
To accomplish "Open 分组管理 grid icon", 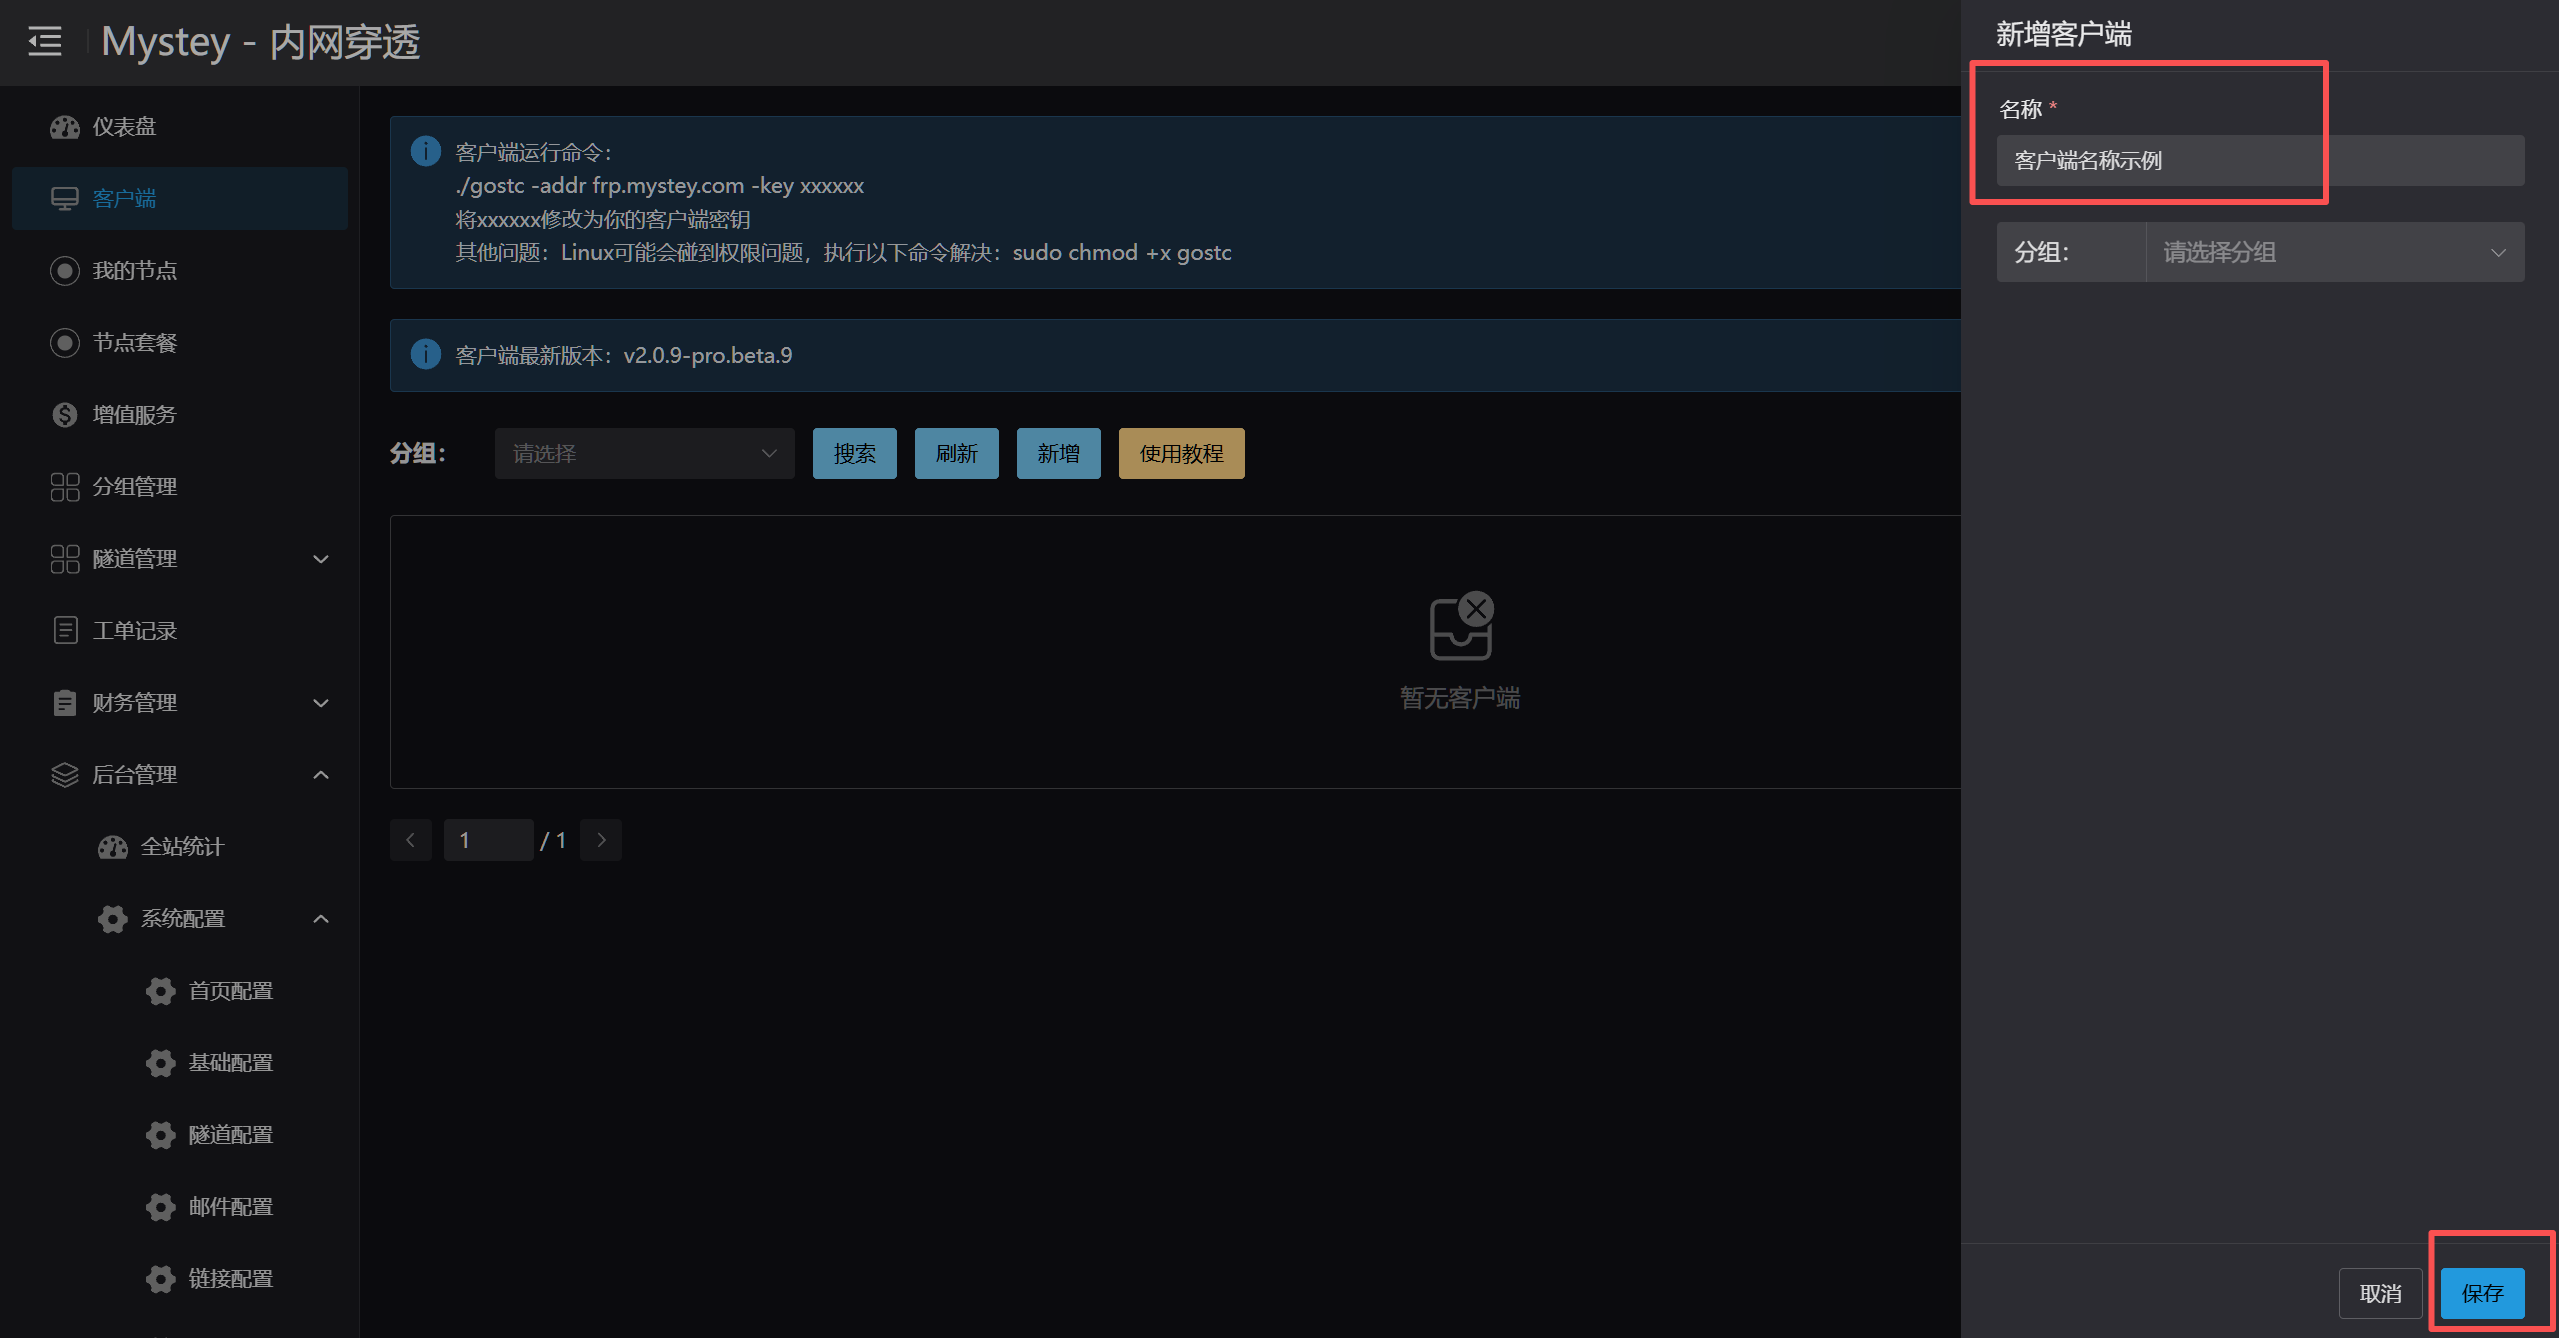I will point(65,487).
